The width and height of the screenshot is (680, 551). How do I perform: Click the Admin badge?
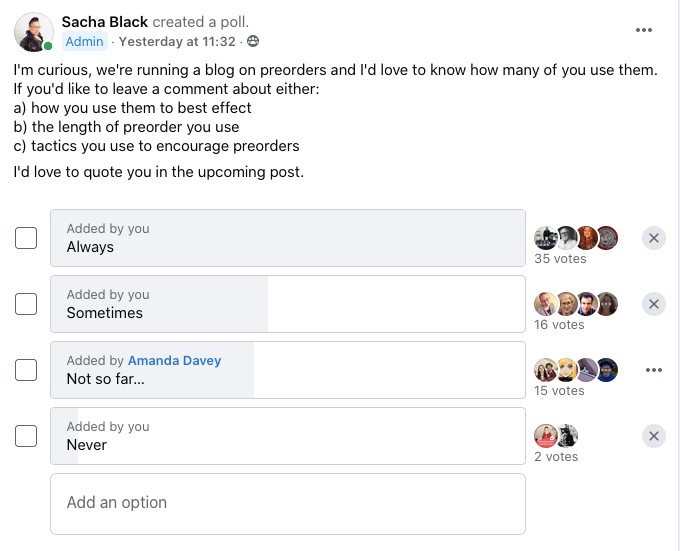(85, 41)
